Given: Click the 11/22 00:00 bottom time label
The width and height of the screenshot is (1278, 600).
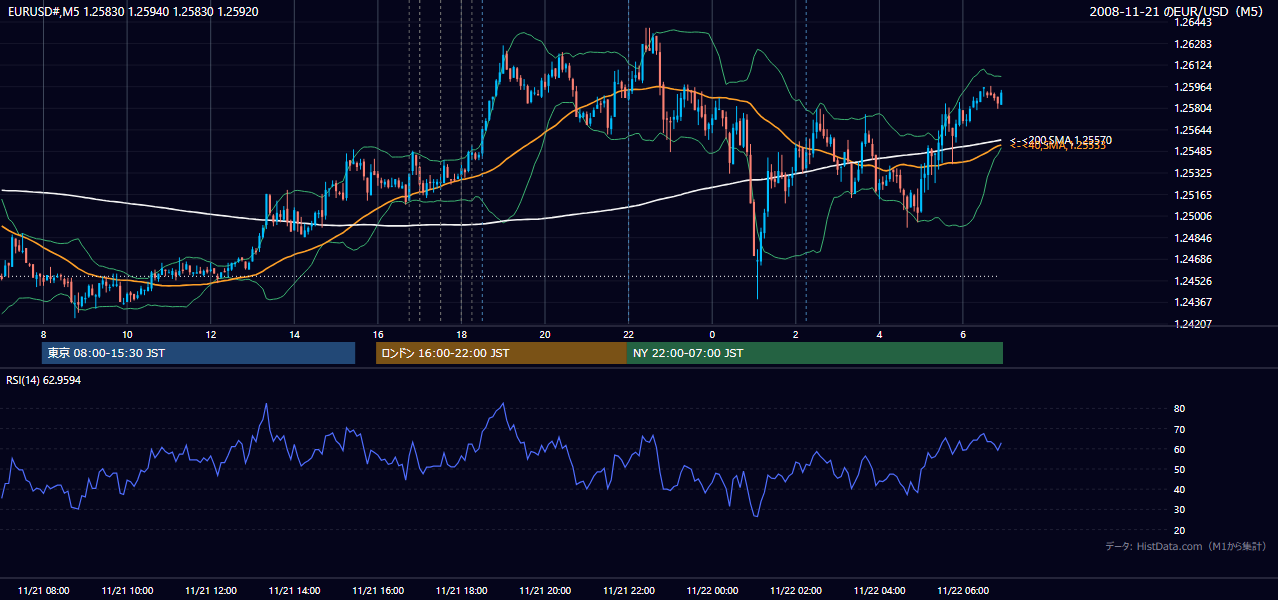Looking at the screenshot, I should (712, 591).
